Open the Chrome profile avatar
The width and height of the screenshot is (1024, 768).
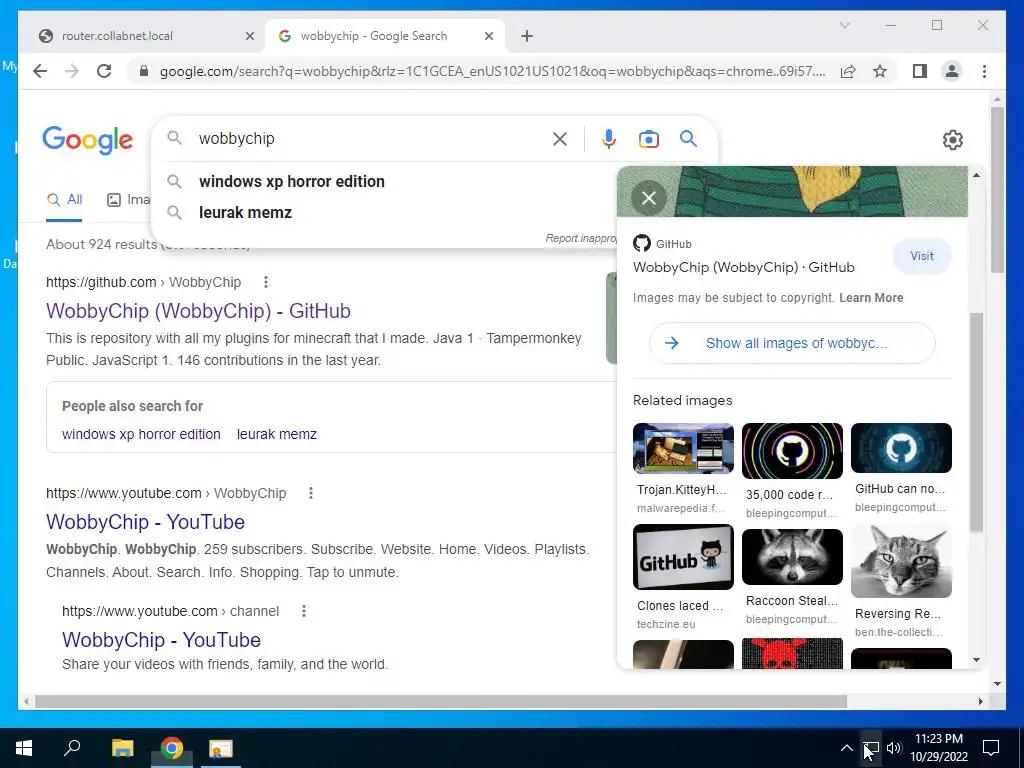(x=952, y=71)
